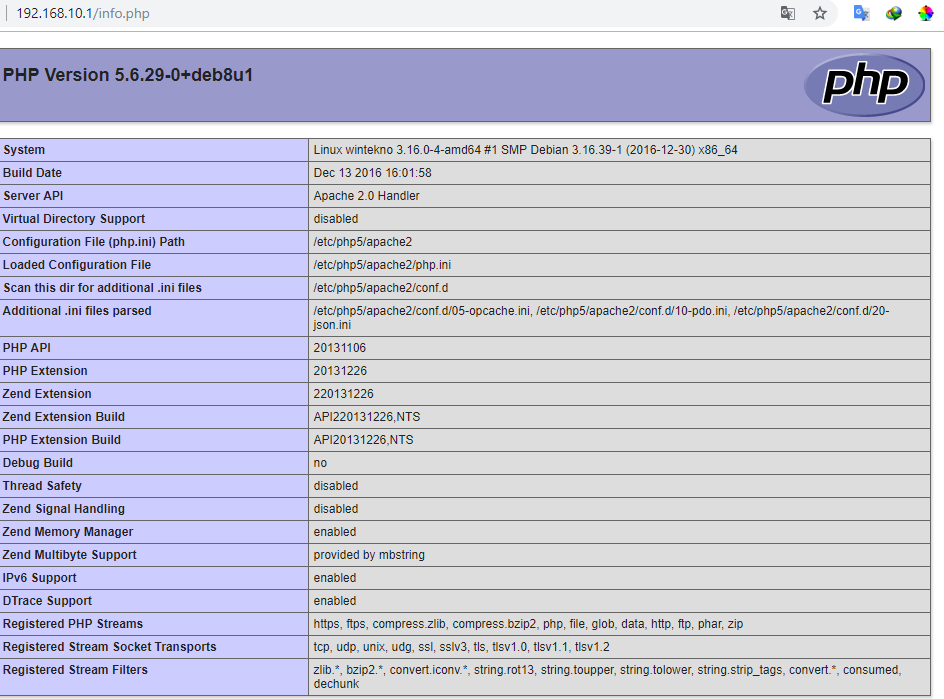The image size is (944, 699).
Task: Select the heading 'PHP Version 5.6.29-0+deb8u1'
Action: point(128,75)
